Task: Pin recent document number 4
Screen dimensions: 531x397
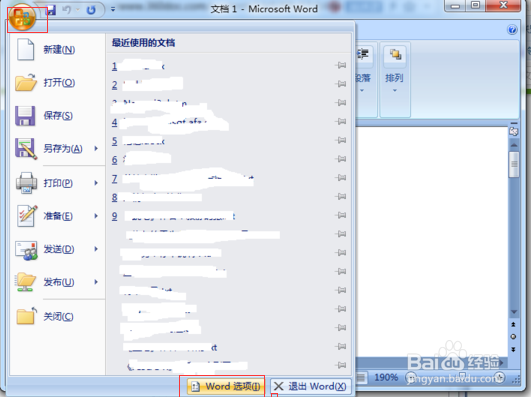Action: [x=341, y=121]
